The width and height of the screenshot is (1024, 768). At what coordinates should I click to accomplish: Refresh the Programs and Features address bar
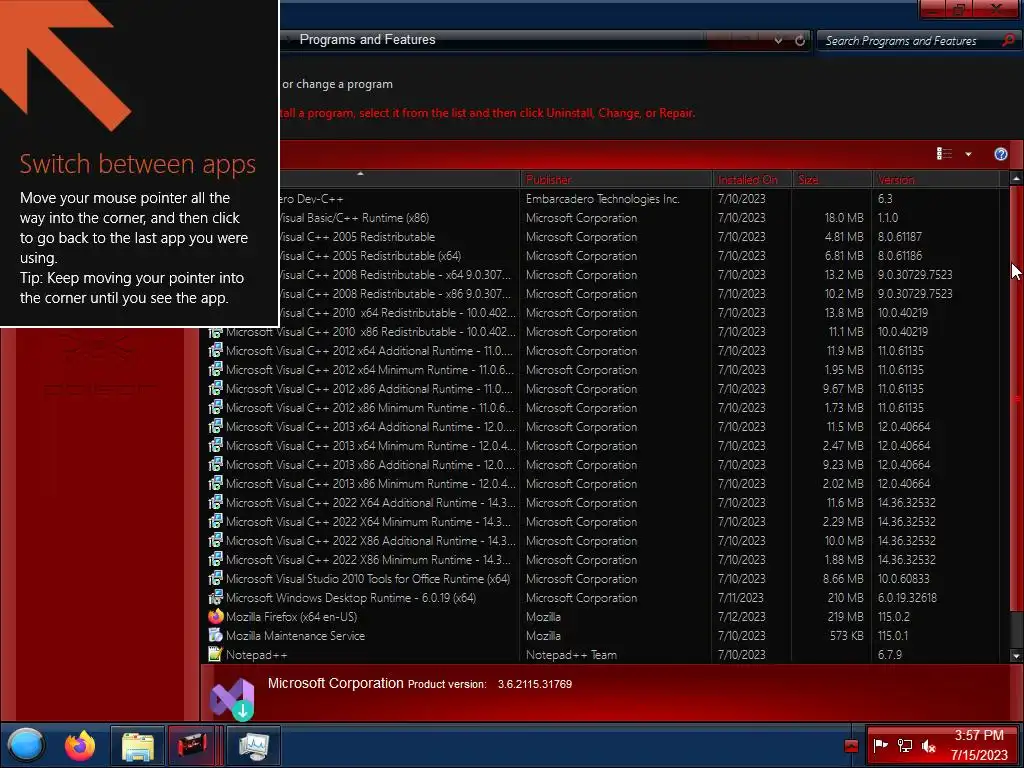tap(799, 40)
